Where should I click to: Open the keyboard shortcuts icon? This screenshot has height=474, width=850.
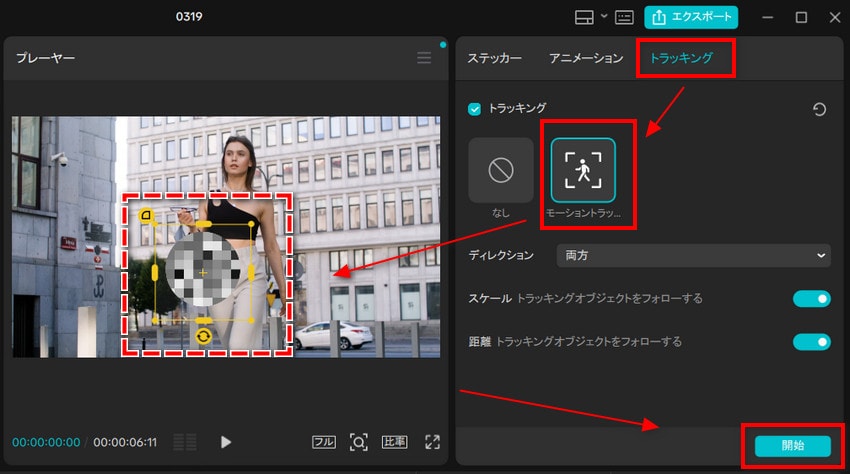624,17
